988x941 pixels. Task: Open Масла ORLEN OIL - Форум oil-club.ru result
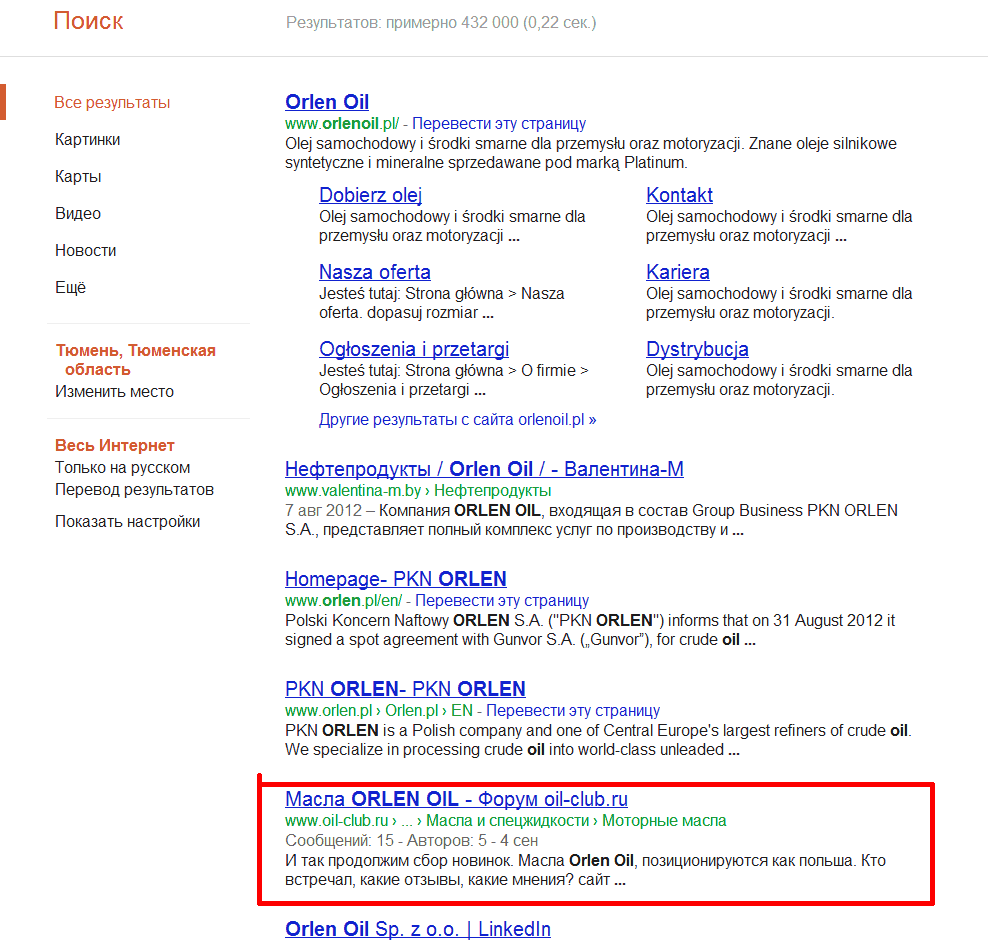coord(456,799)
